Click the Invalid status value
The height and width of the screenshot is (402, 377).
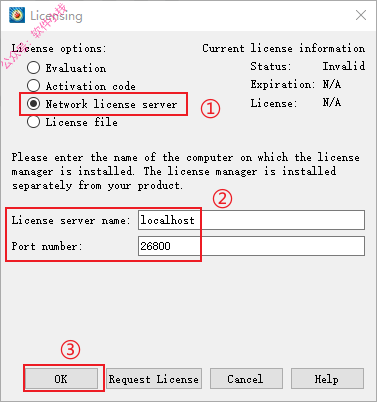(344, 66)
